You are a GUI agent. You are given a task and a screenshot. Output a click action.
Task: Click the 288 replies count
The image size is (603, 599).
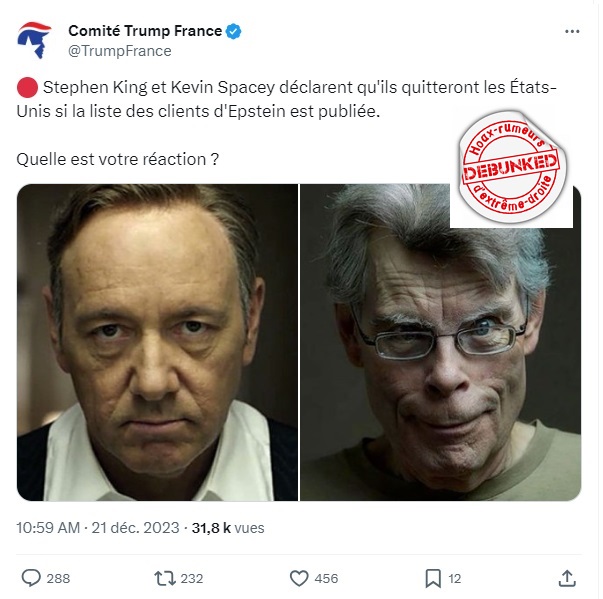(x=58, y=578)
